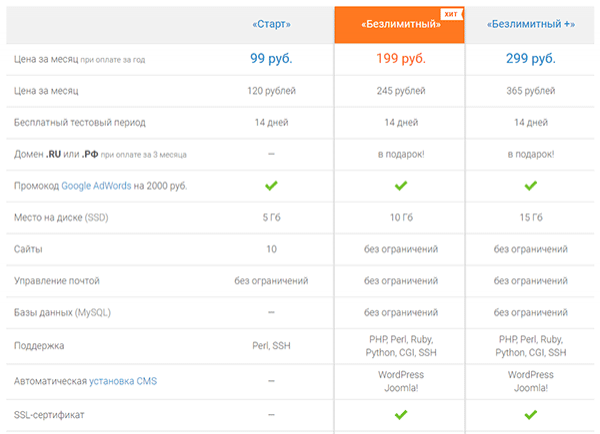
Task: Click the AdWords checkmark under Безлимитный
Action: 401,186
